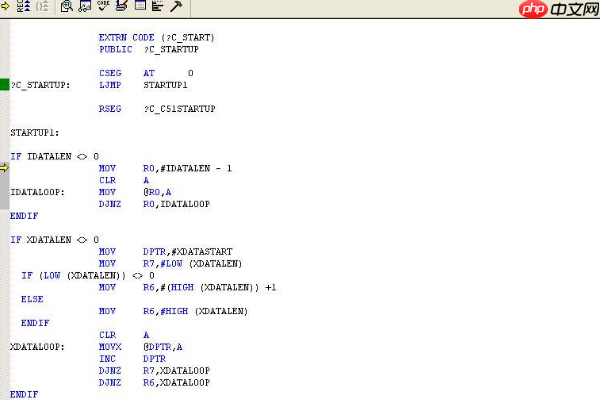Click the 'XDATALOOP:' label
600x400 pixels.
[38, 347]
